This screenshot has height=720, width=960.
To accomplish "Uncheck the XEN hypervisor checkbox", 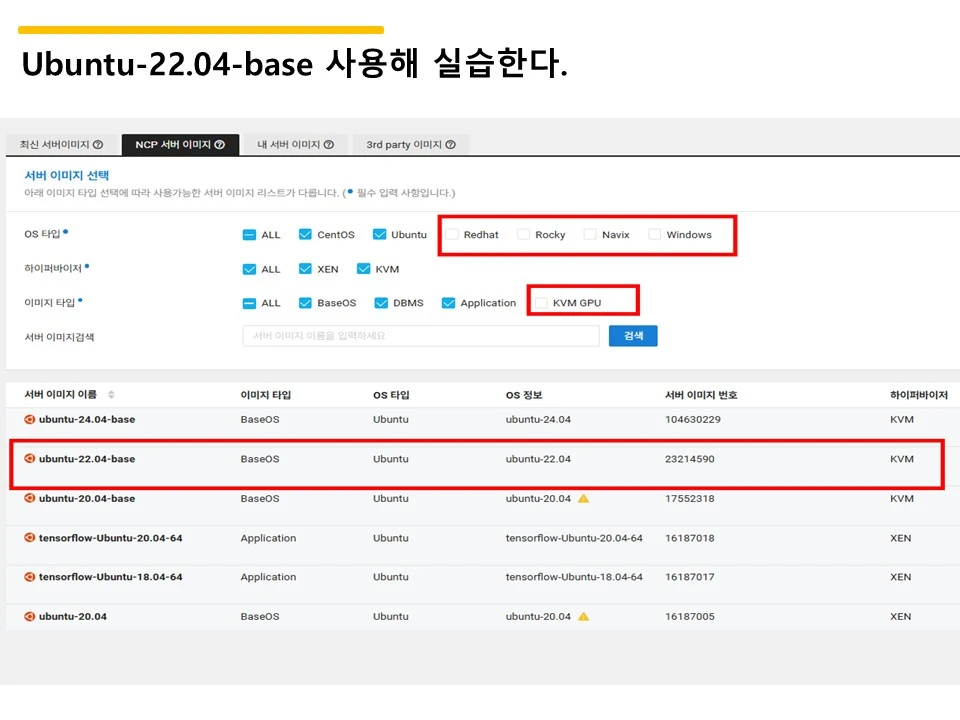I will [x=305, y=269].
